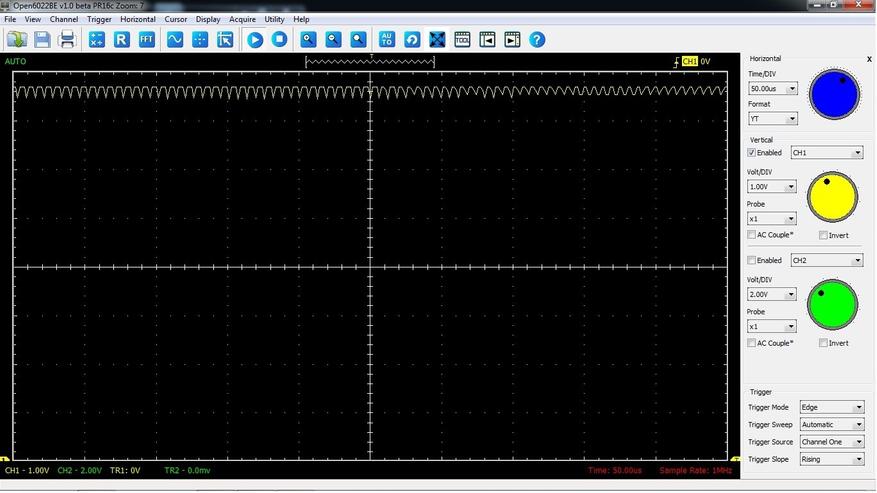Click the AUTO setup icon
Viewport: 877px width, 493px height.
tap(387, 40)
